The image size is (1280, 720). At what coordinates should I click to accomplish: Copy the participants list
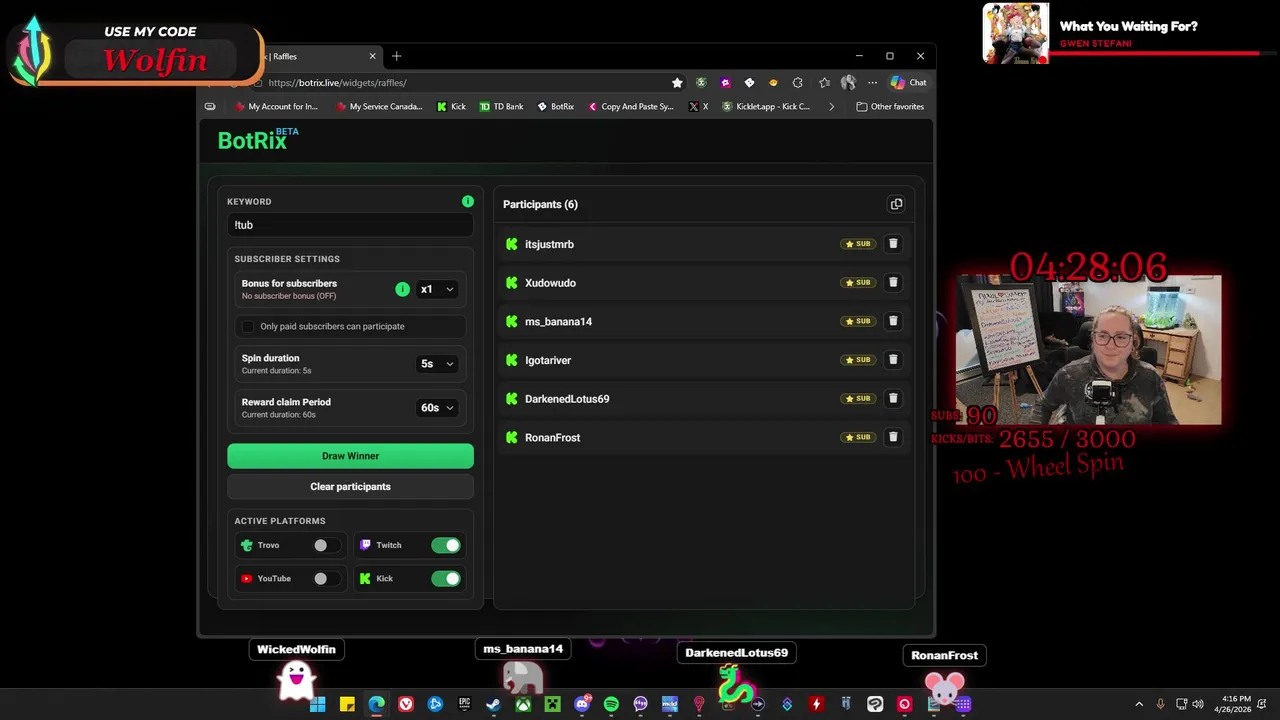coord(896,204)
